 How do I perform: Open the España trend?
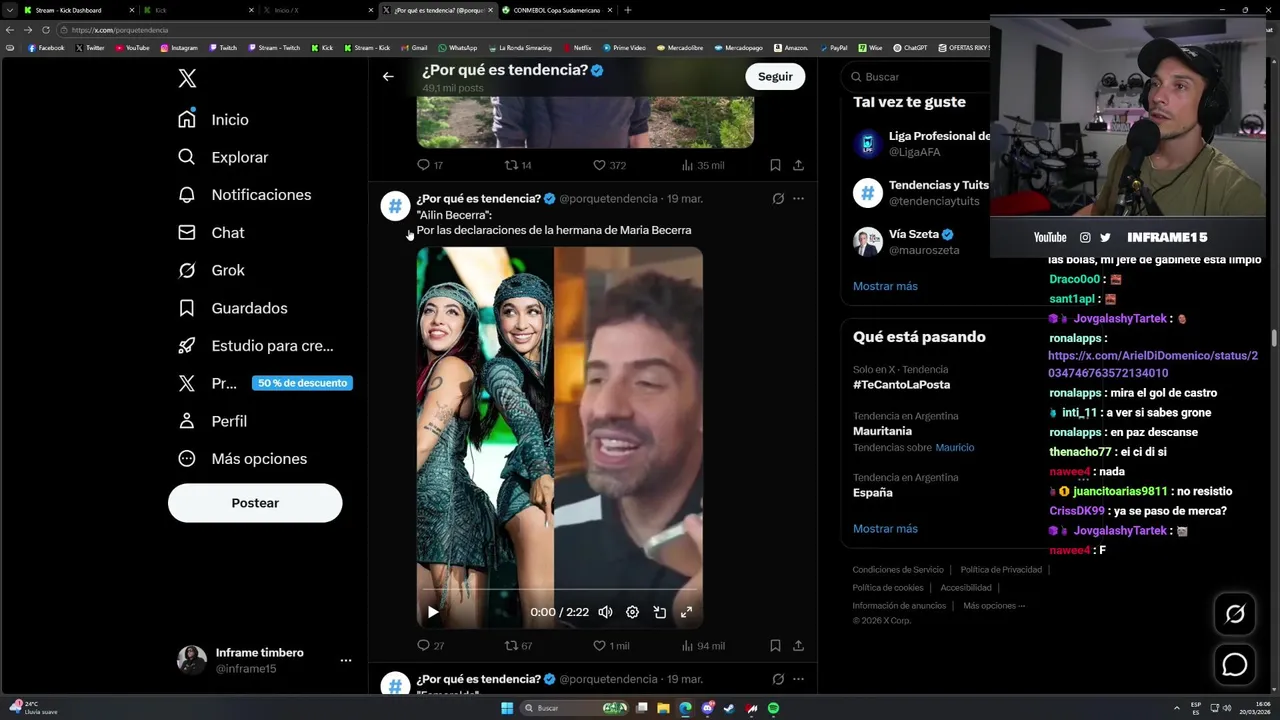coord(873,493)
